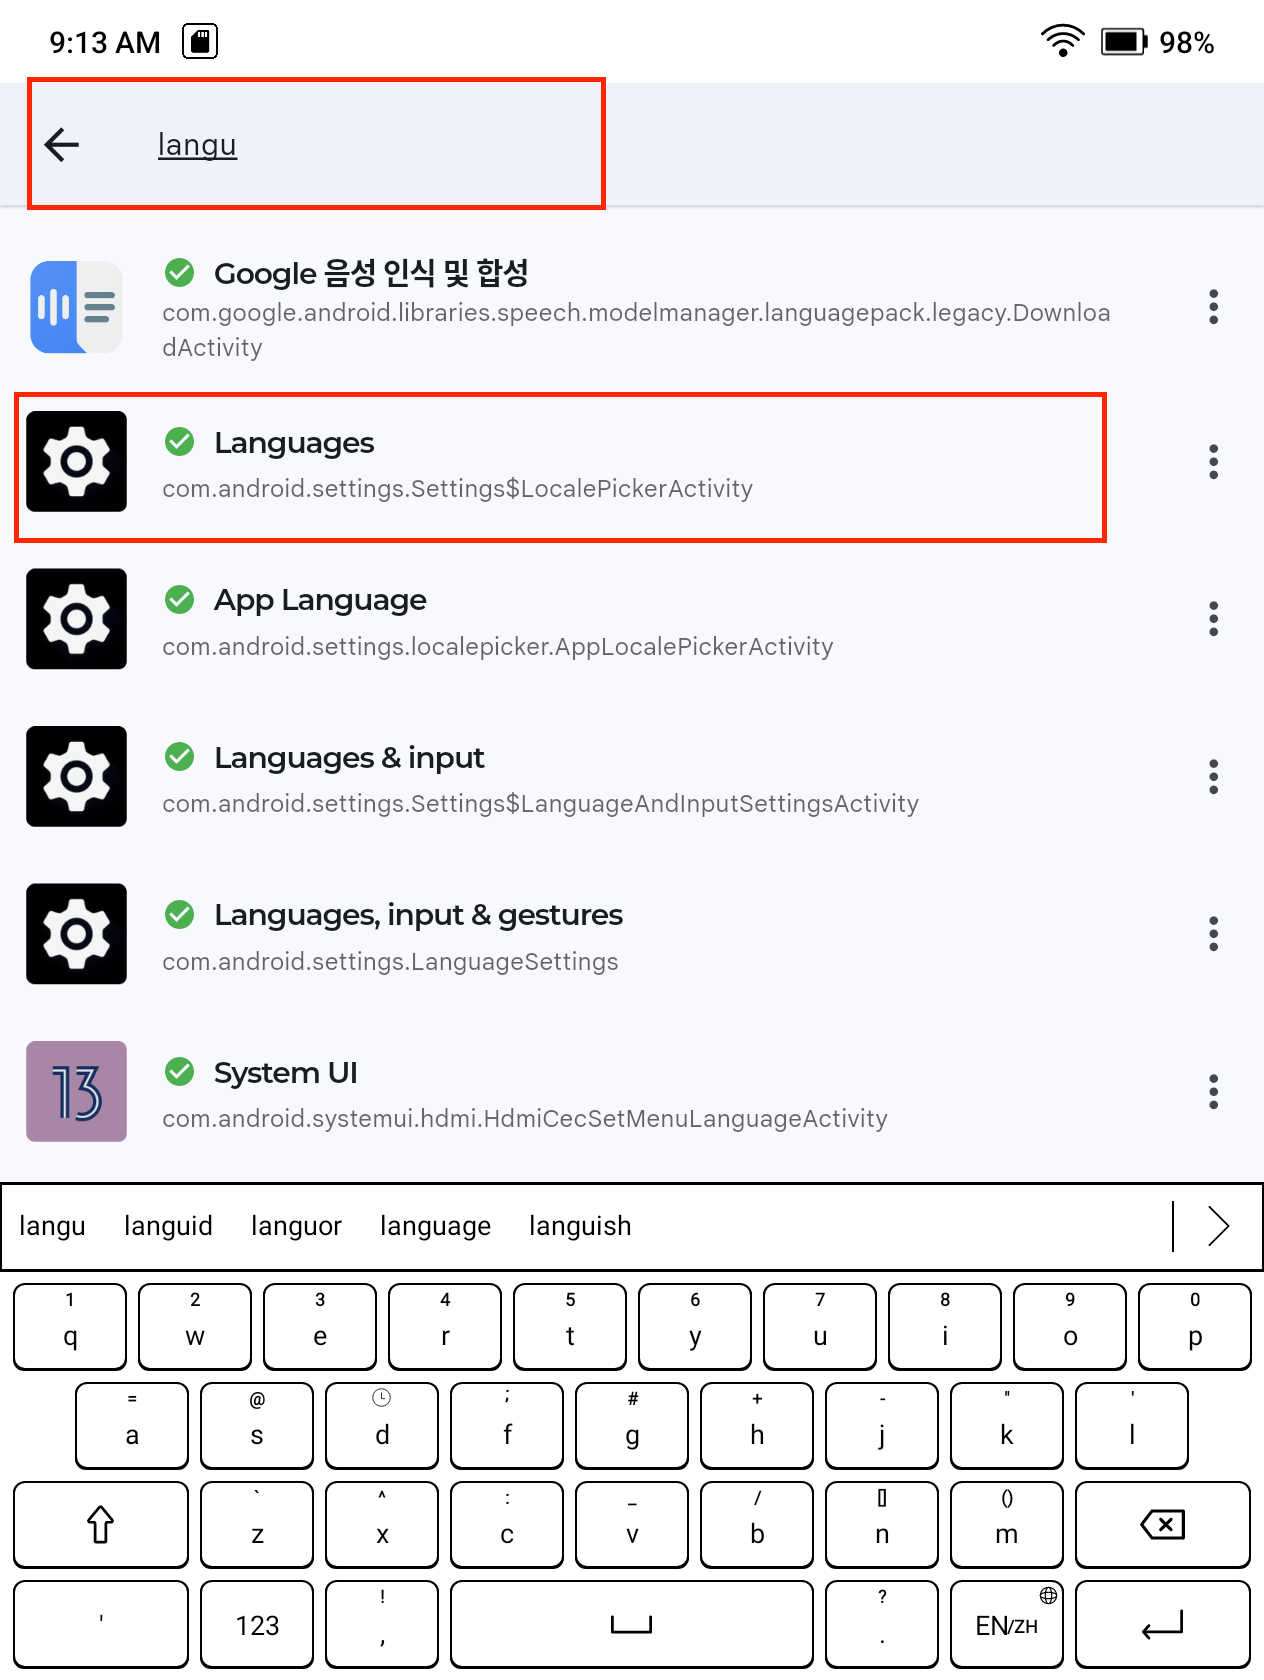Tap green check beside Languages & input

pos(180,757)
